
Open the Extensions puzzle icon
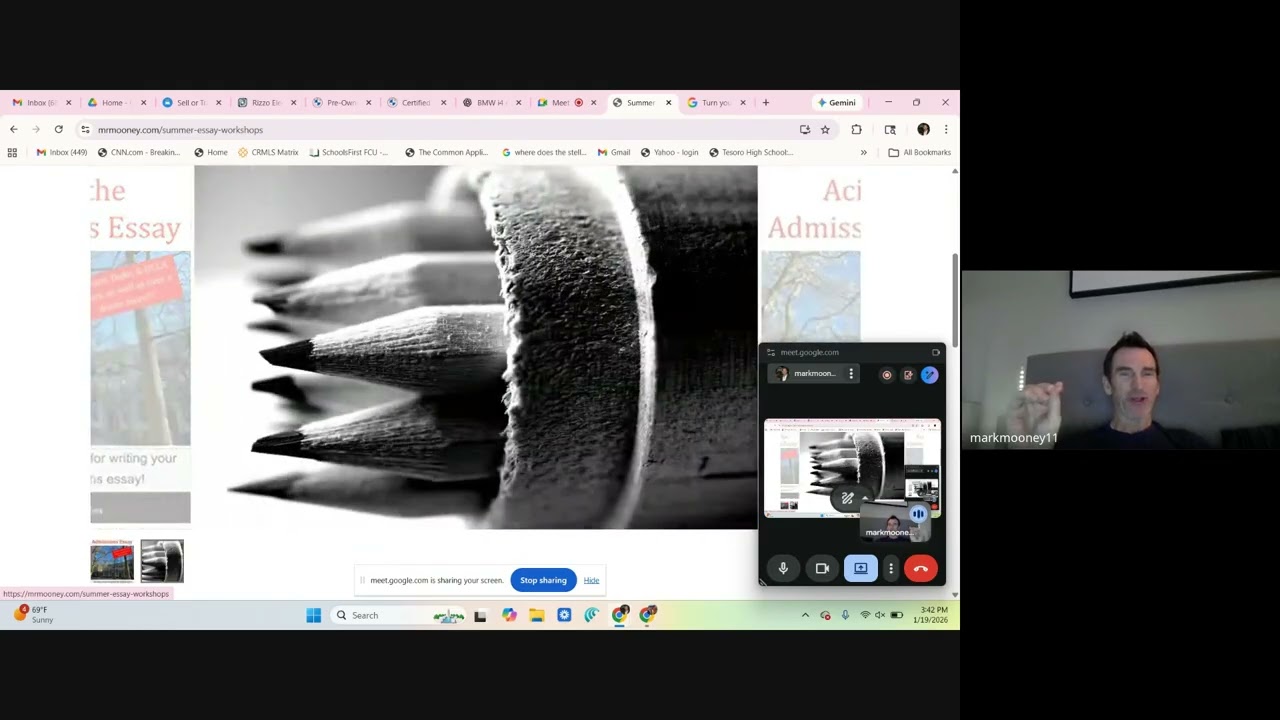click(856, 129)
